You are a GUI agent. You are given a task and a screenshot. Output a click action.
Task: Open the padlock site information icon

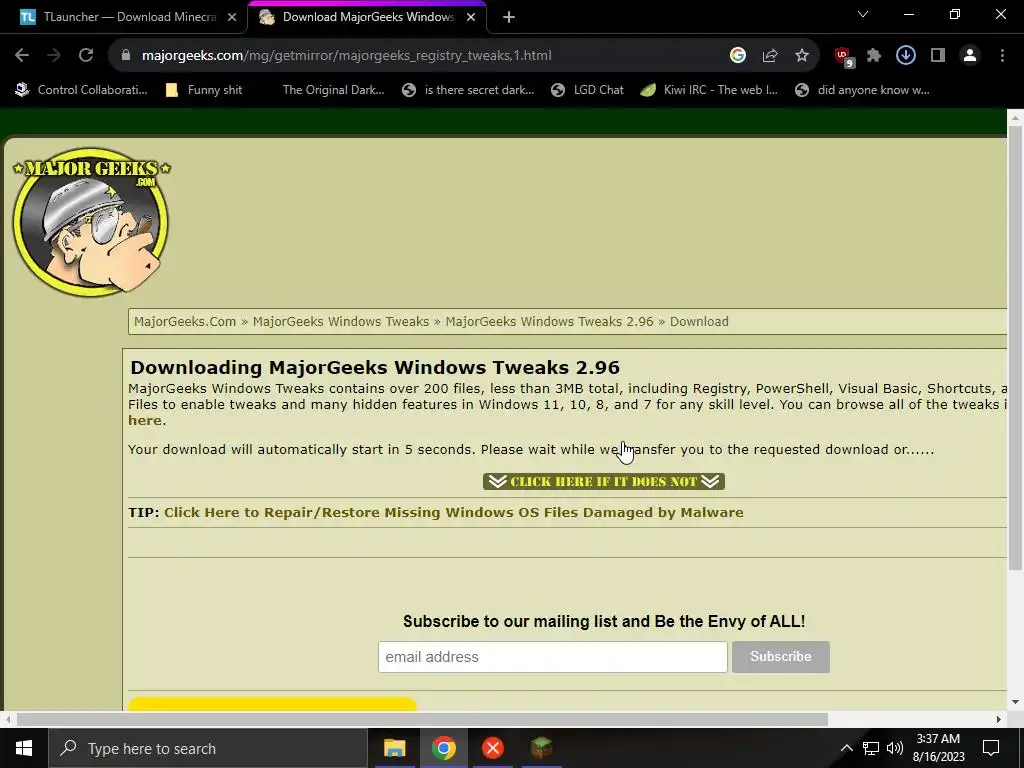126,56
